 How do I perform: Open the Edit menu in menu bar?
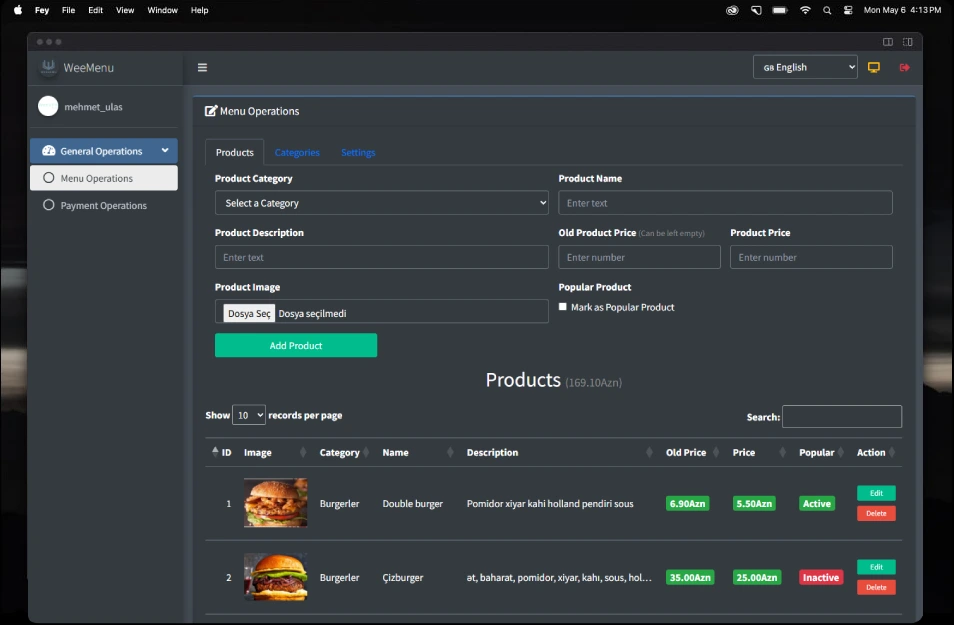[x=96, y=10]
